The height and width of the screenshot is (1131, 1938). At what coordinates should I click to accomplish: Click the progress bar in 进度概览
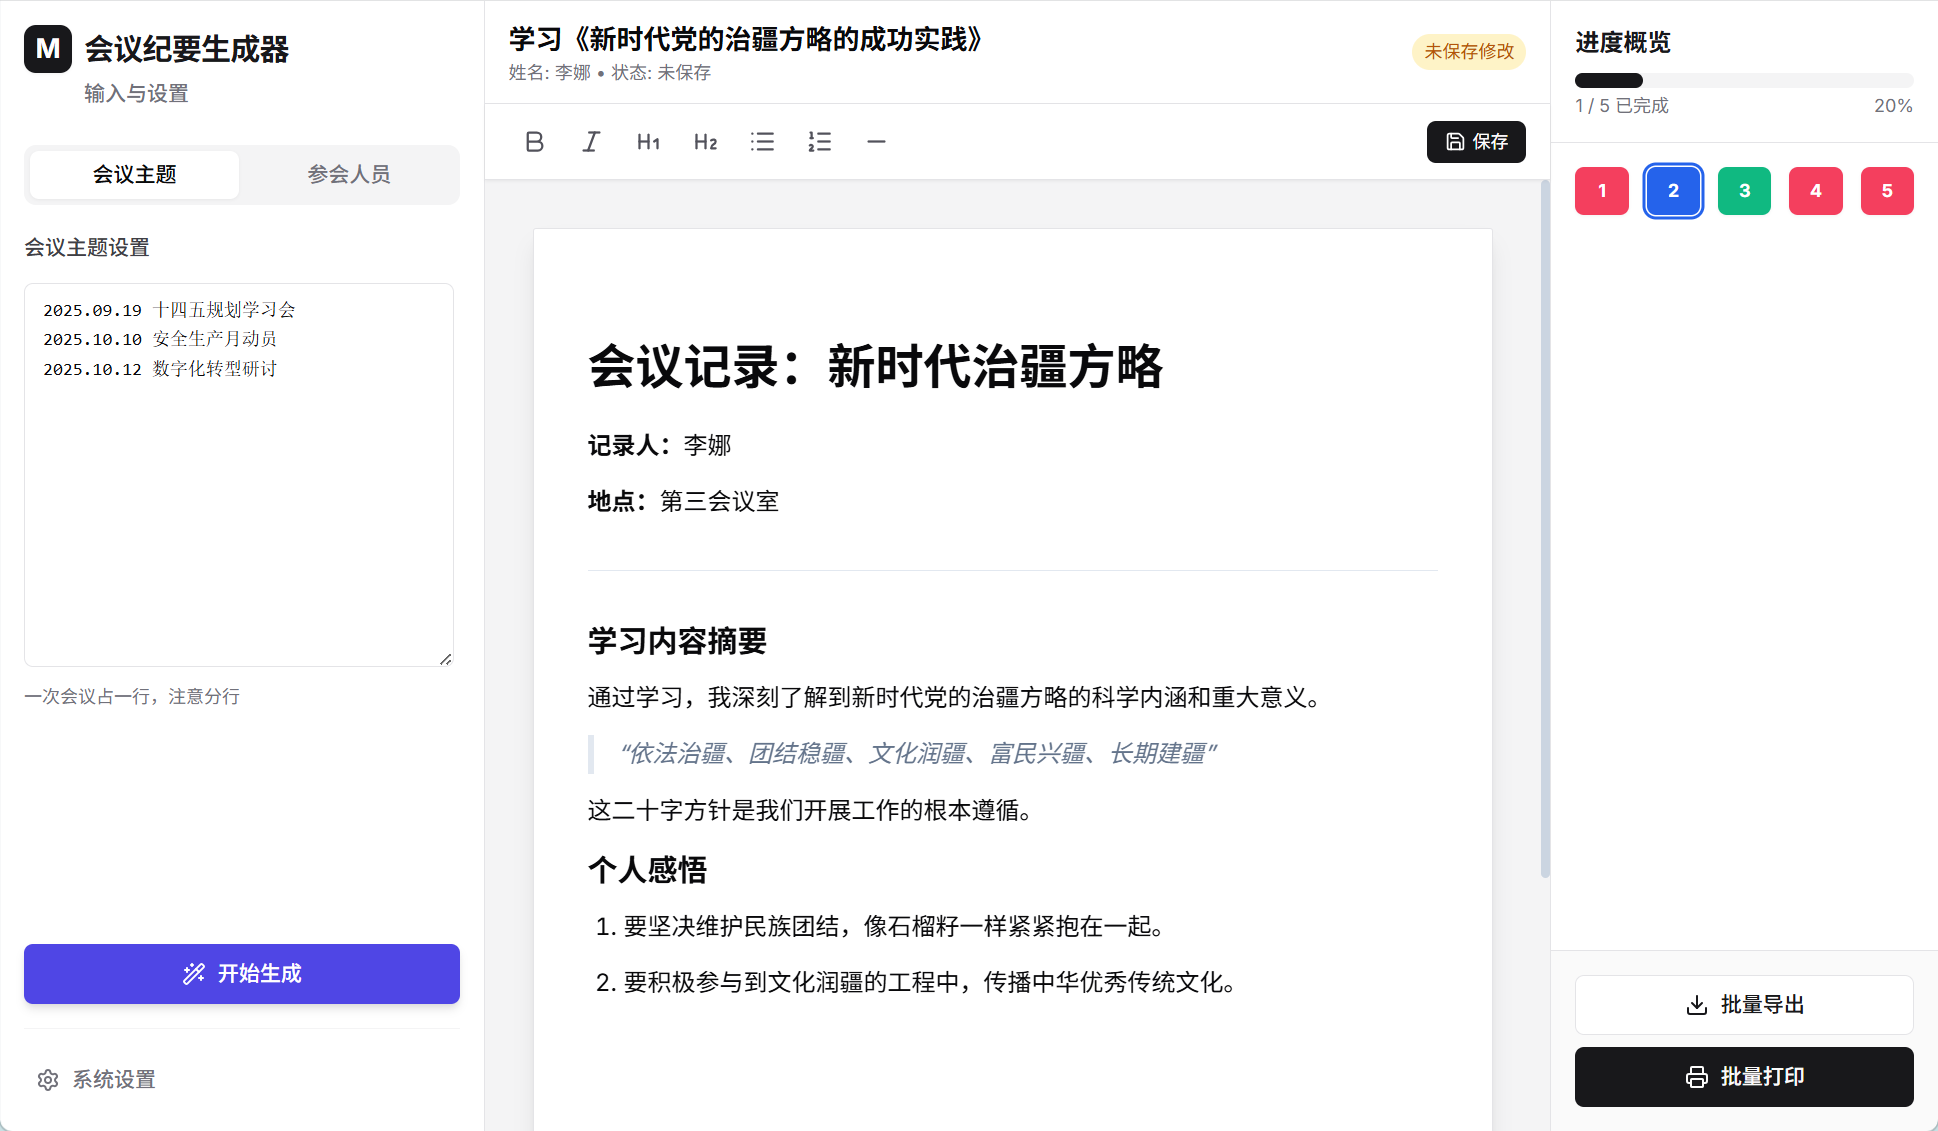1743,80
